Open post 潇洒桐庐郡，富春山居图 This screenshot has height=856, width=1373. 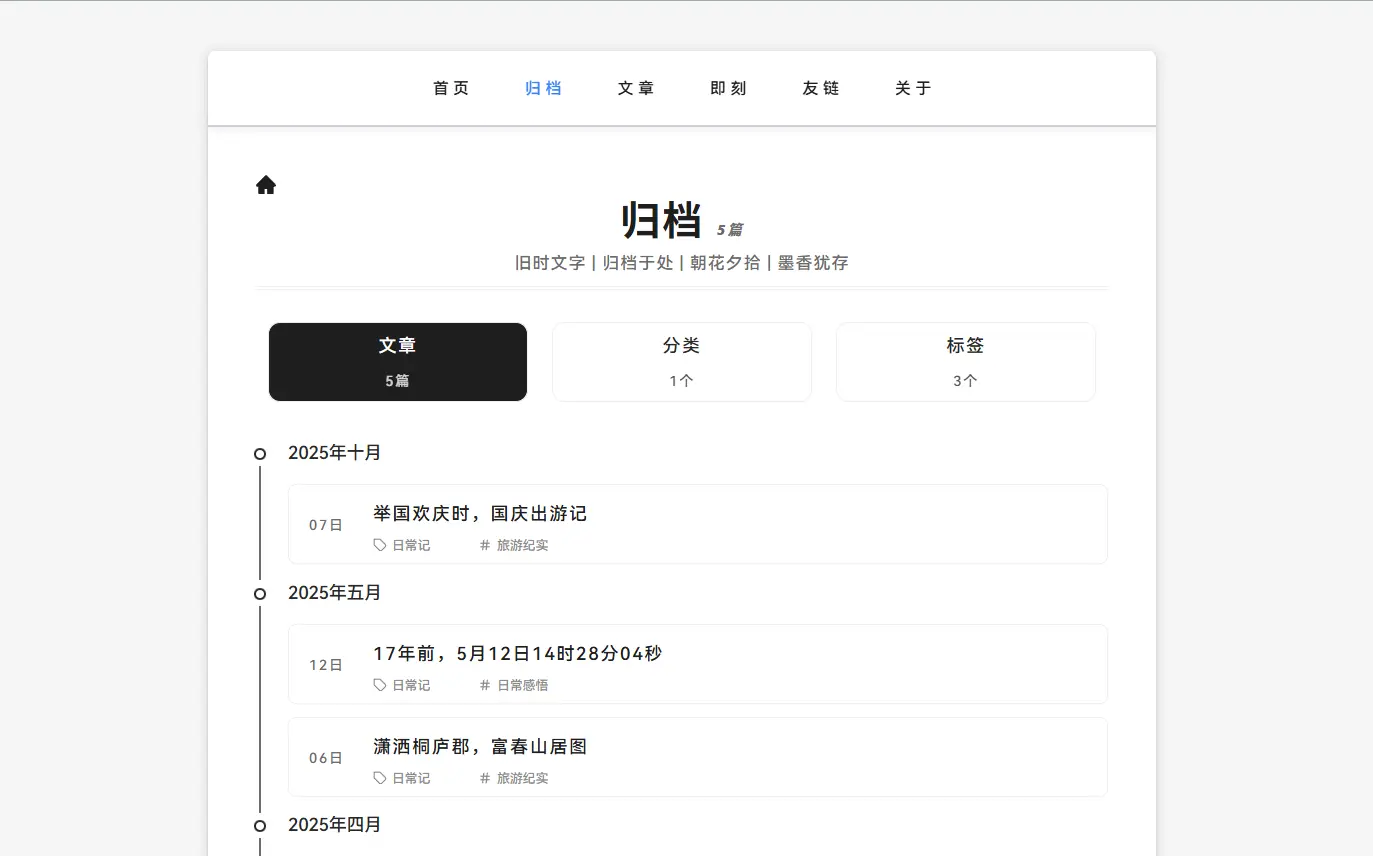click(480, 747)
